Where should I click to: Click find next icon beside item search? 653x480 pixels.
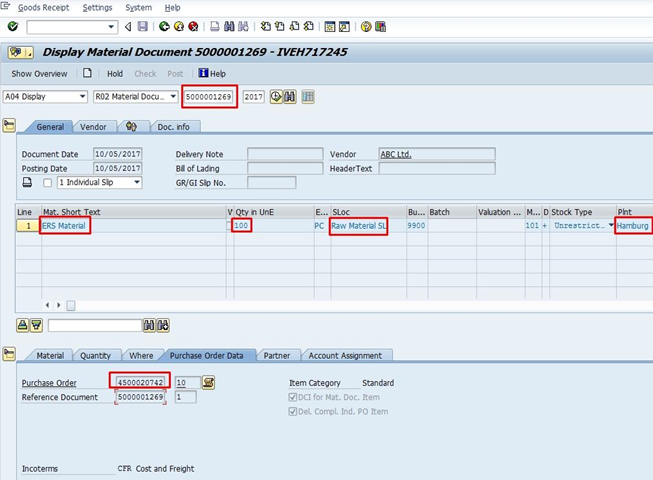point(163,325)
